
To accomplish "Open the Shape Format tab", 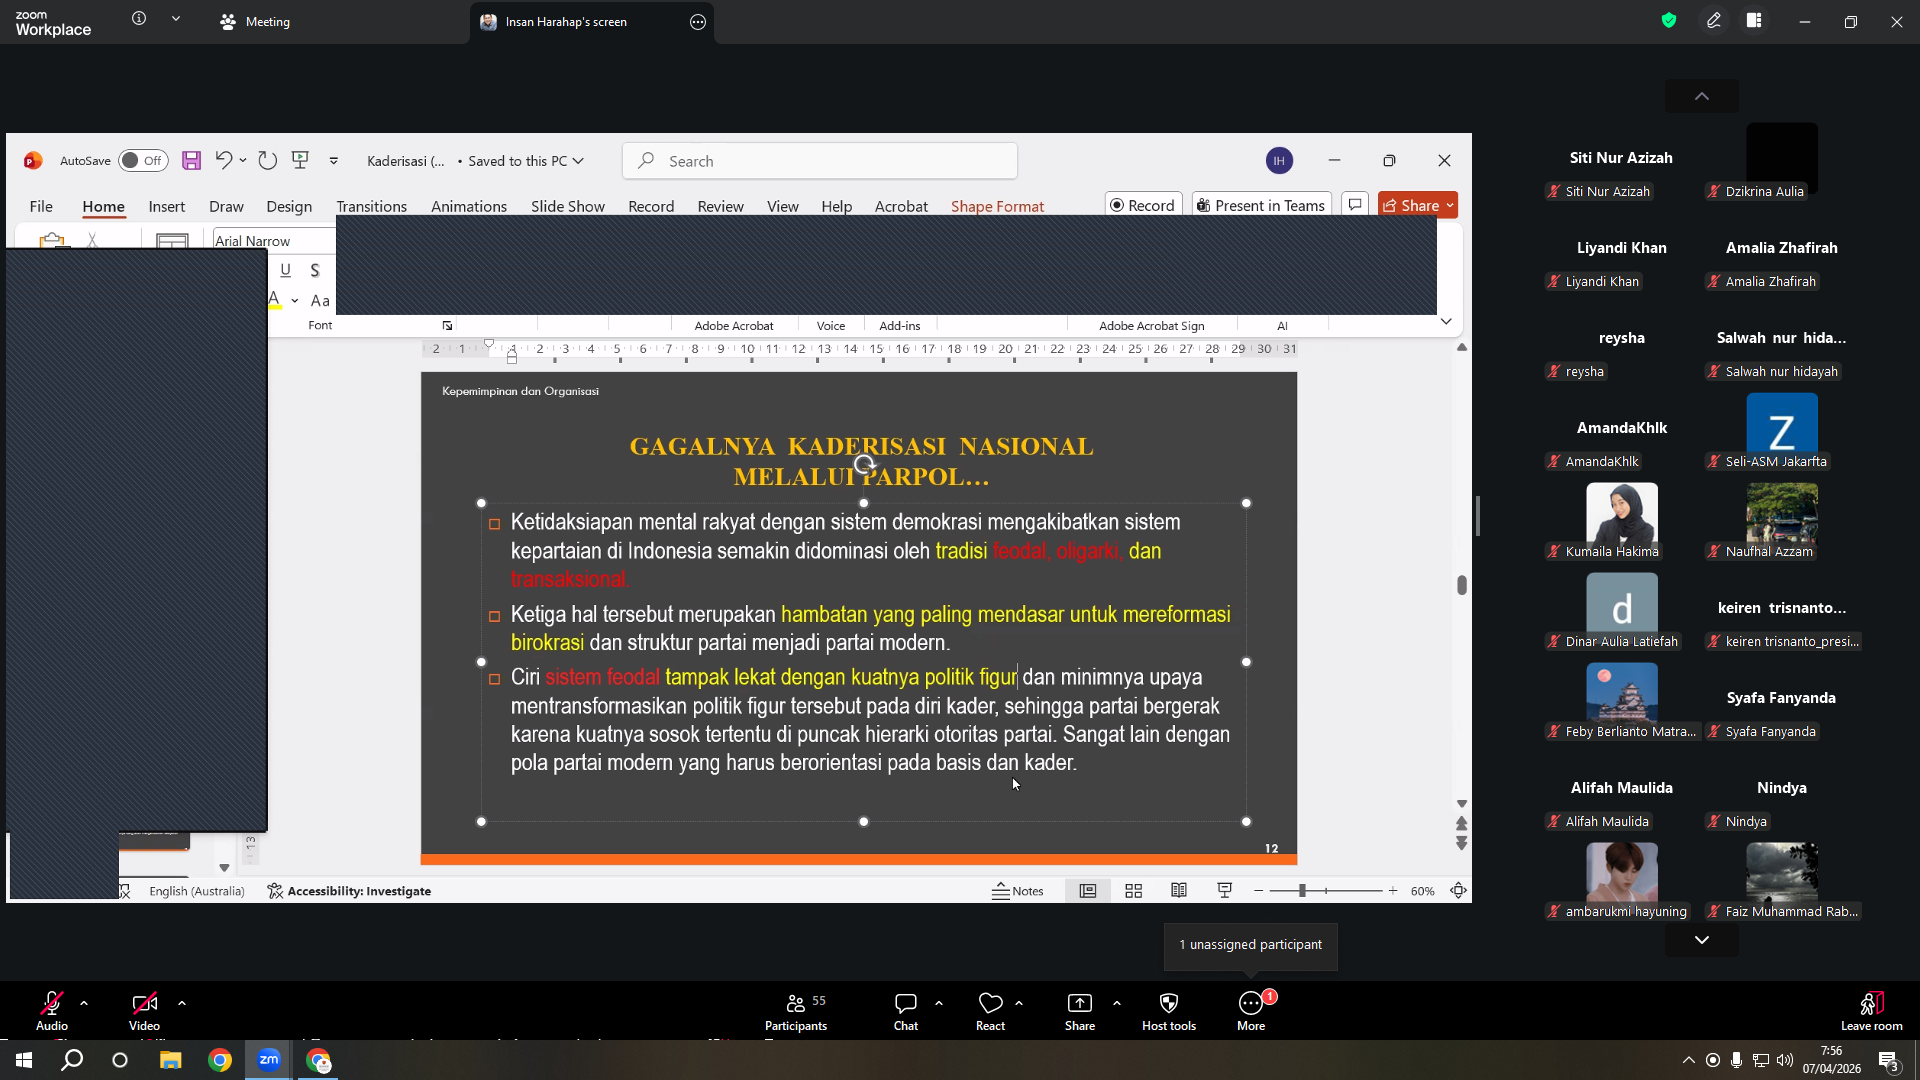I will pos(997,206).
